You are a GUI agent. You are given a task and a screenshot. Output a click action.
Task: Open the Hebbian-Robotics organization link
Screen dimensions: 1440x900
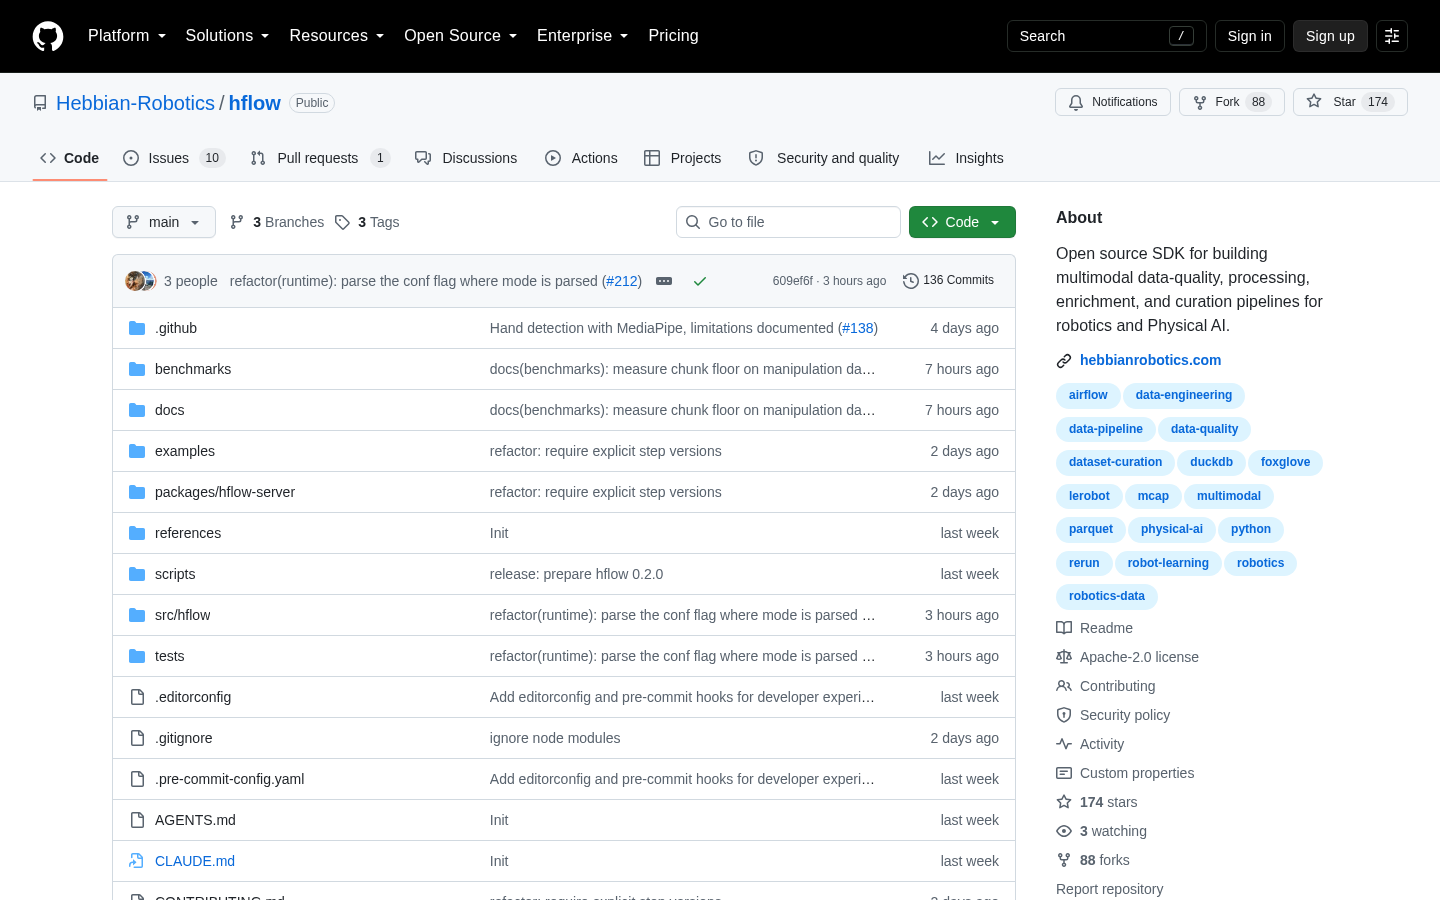(135, 103)
